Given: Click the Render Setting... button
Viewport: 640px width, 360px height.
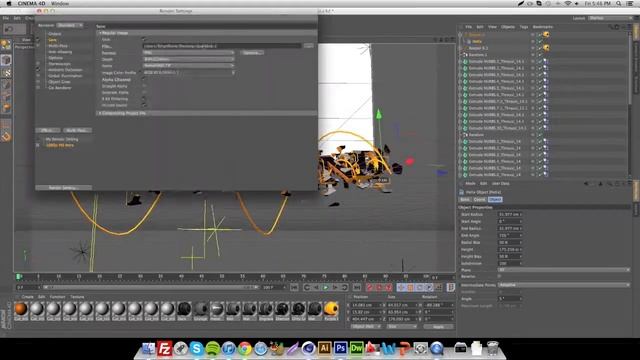Looking at the screenshot, I should [x=63, y=188].
